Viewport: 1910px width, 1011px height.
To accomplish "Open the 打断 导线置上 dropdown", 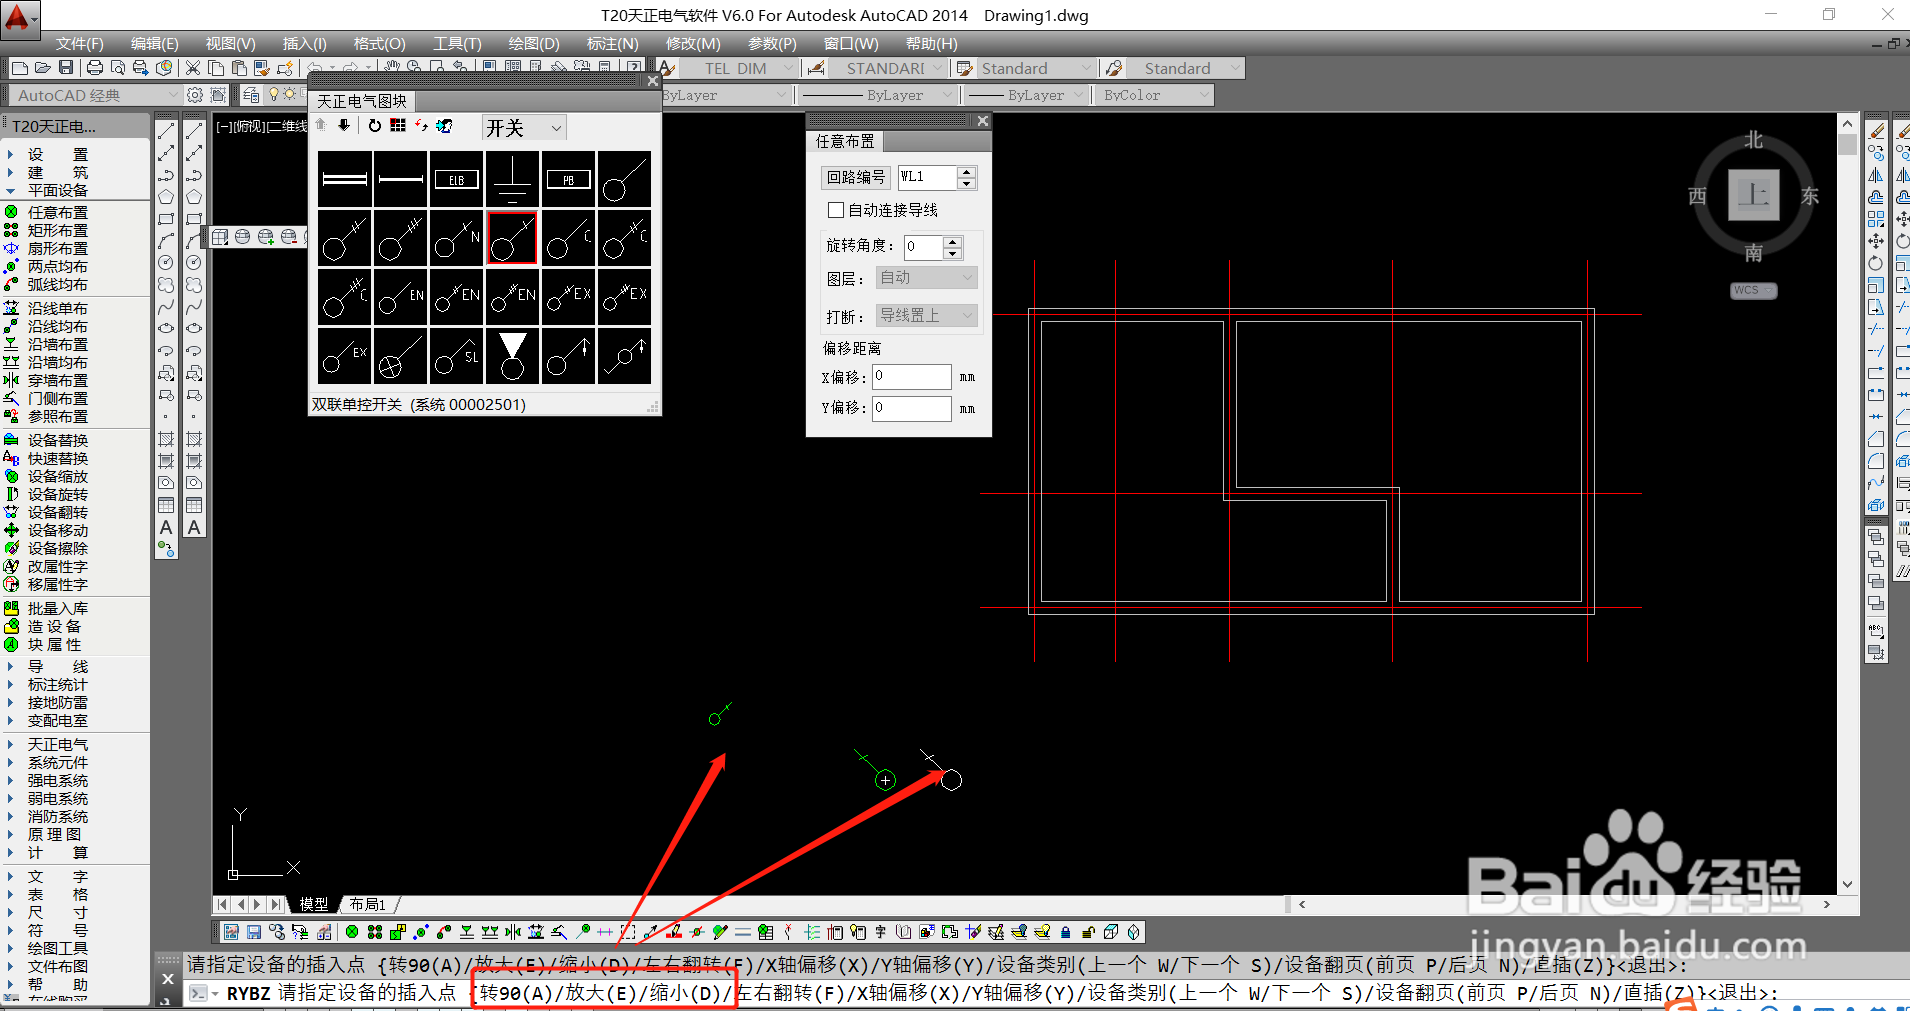I will click(x=926, y=315).
